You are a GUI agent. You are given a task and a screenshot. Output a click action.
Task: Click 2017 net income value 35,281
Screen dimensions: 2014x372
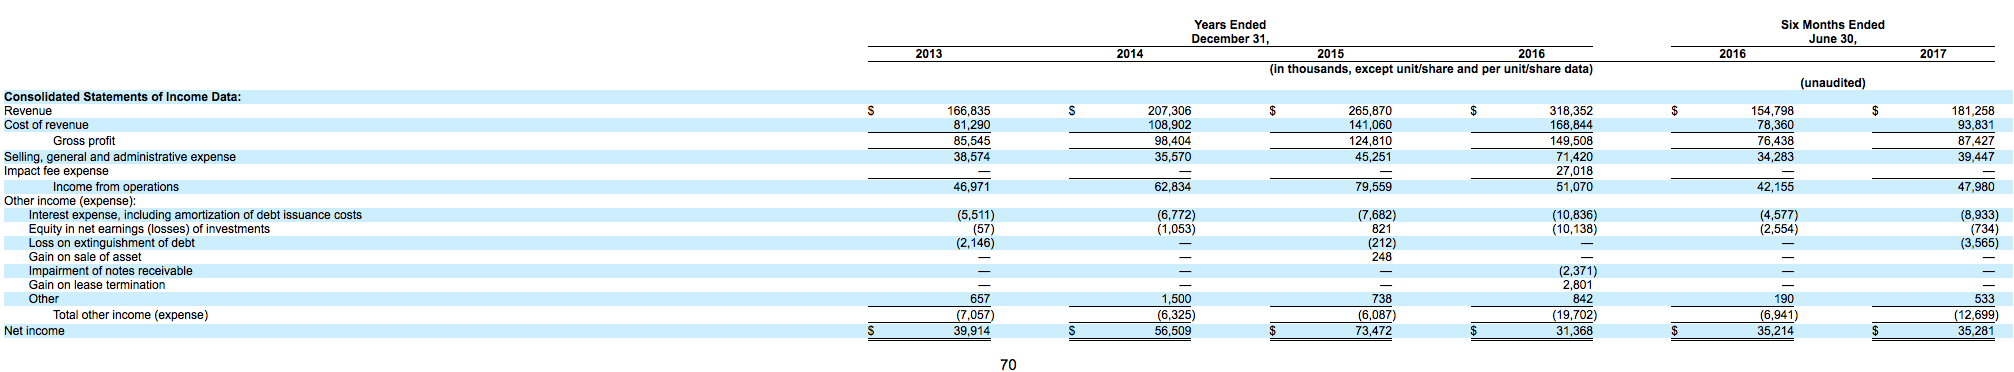click(x=1976, y=331)
